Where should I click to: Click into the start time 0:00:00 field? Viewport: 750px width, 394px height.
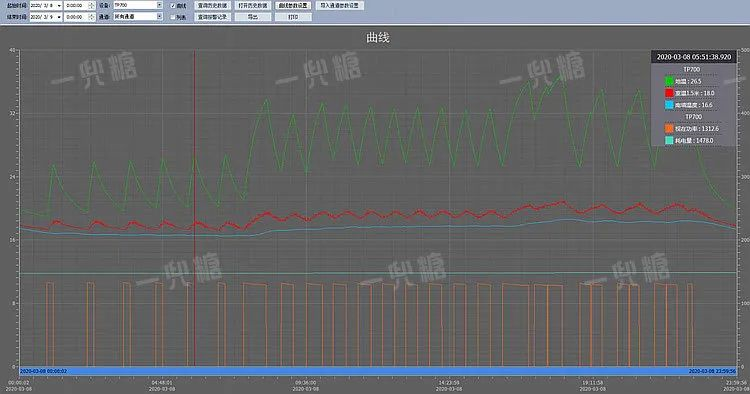click(77, 5)
